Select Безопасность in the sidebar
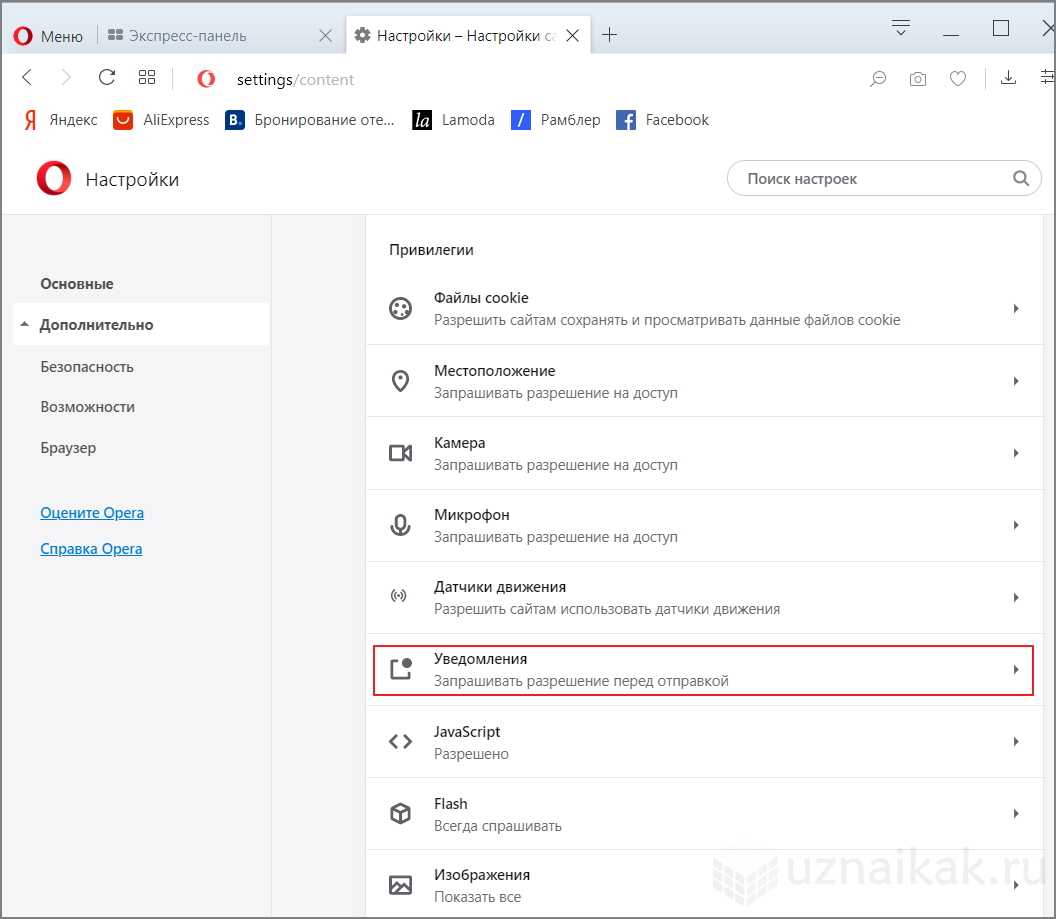The image size is (1056, 919). point(87,367)
